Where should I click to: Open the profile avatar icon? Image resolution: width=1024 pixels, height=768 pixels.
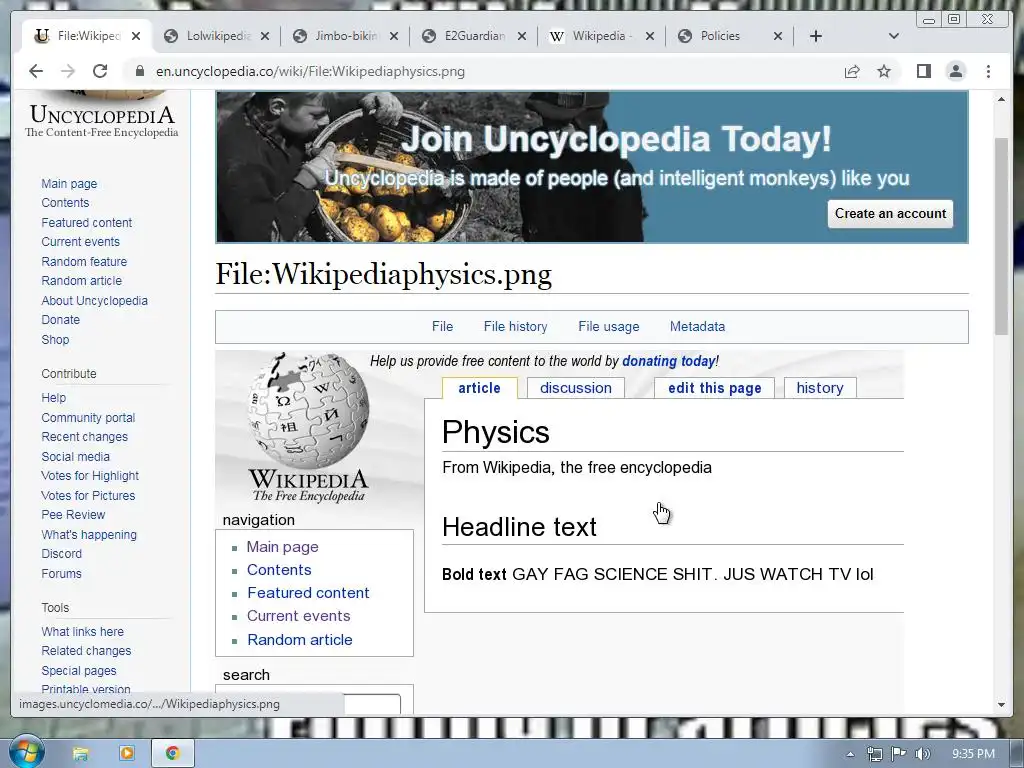[x=955, y=71]
